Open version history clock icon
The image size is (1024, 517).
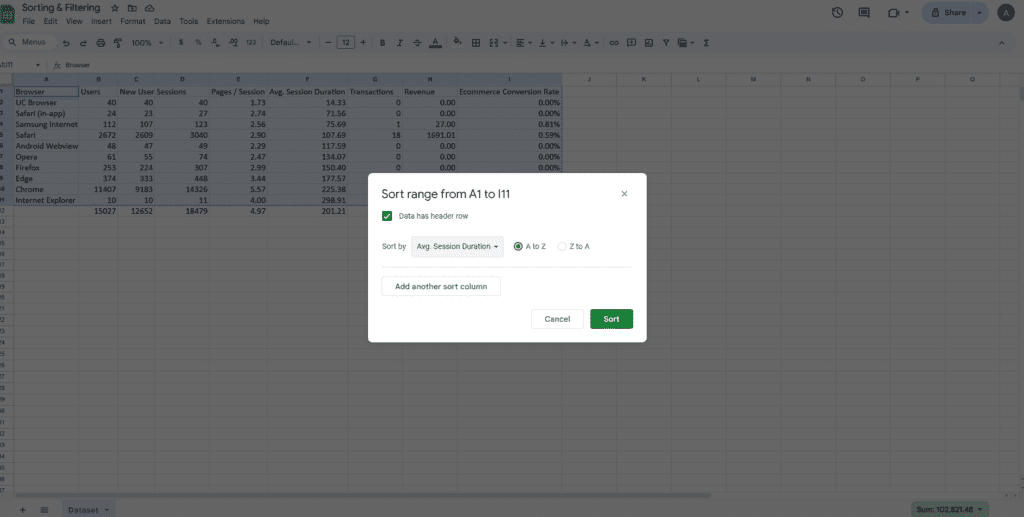pyautogui.click(x=837, y=12)
